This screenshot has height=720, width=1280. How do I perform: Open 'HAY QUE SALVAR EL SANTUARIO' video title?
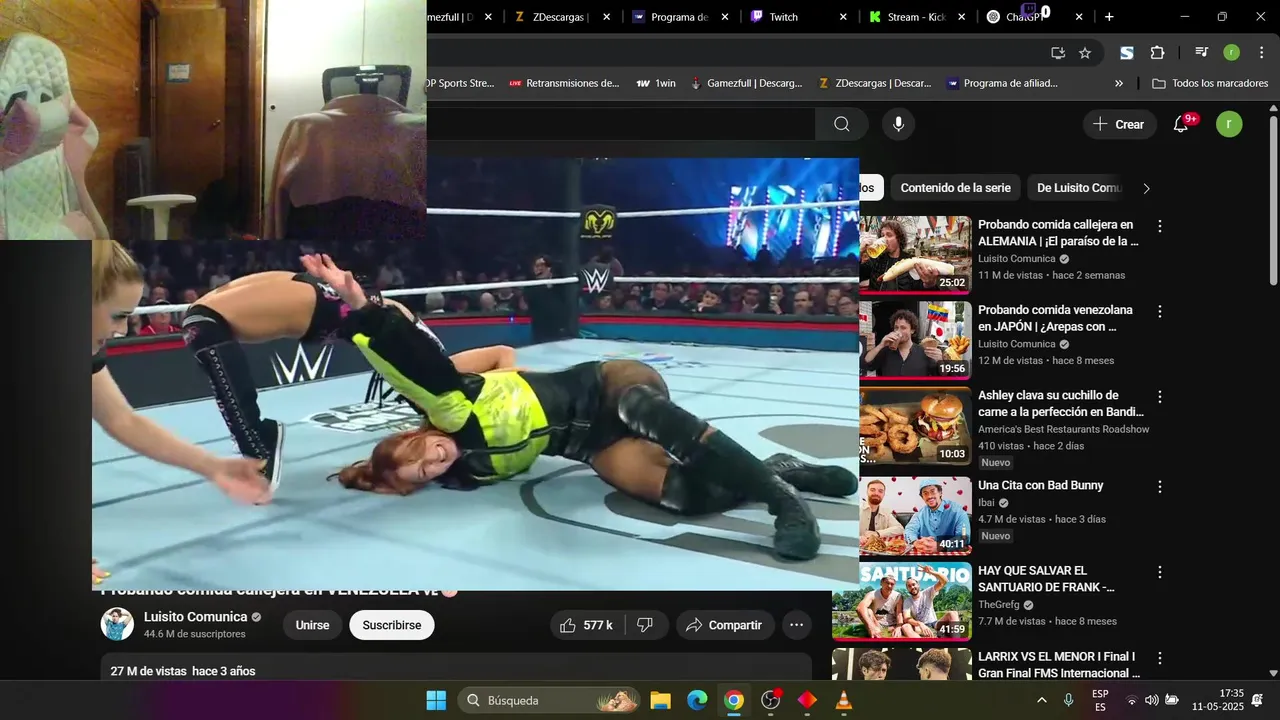click(x=1046, y=579)
